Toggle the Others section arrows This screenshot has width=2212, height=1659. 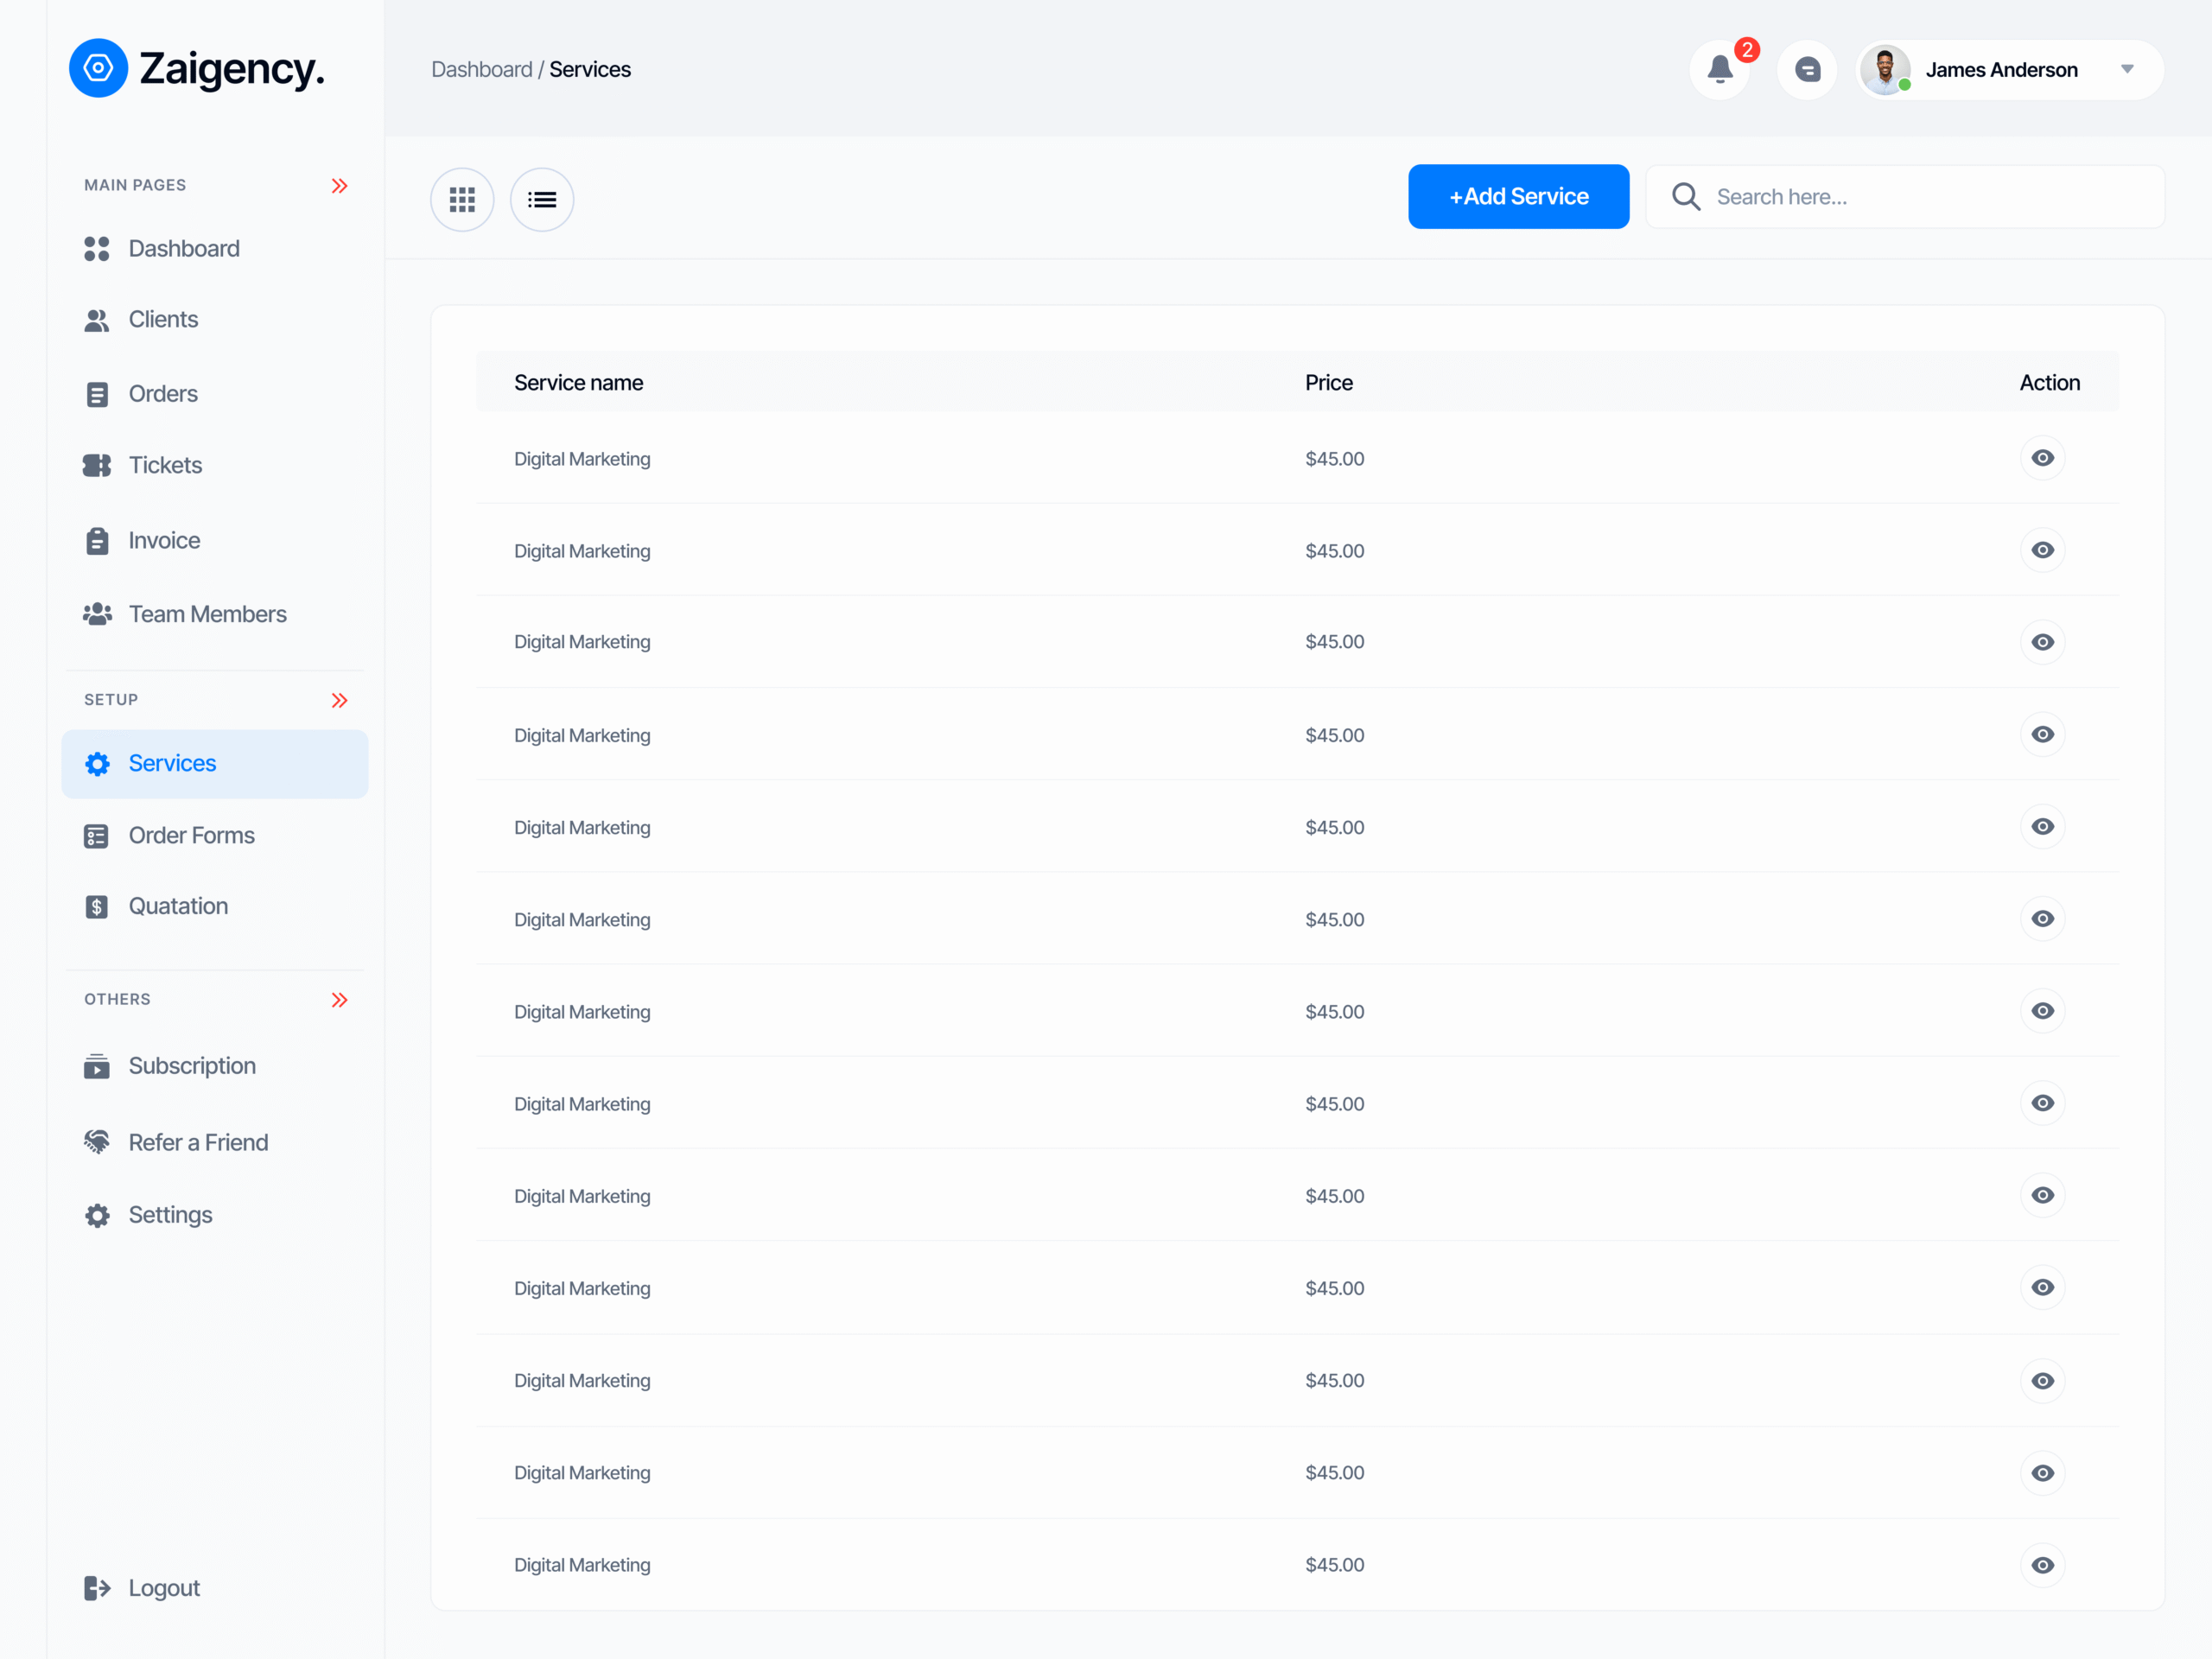339,1000
